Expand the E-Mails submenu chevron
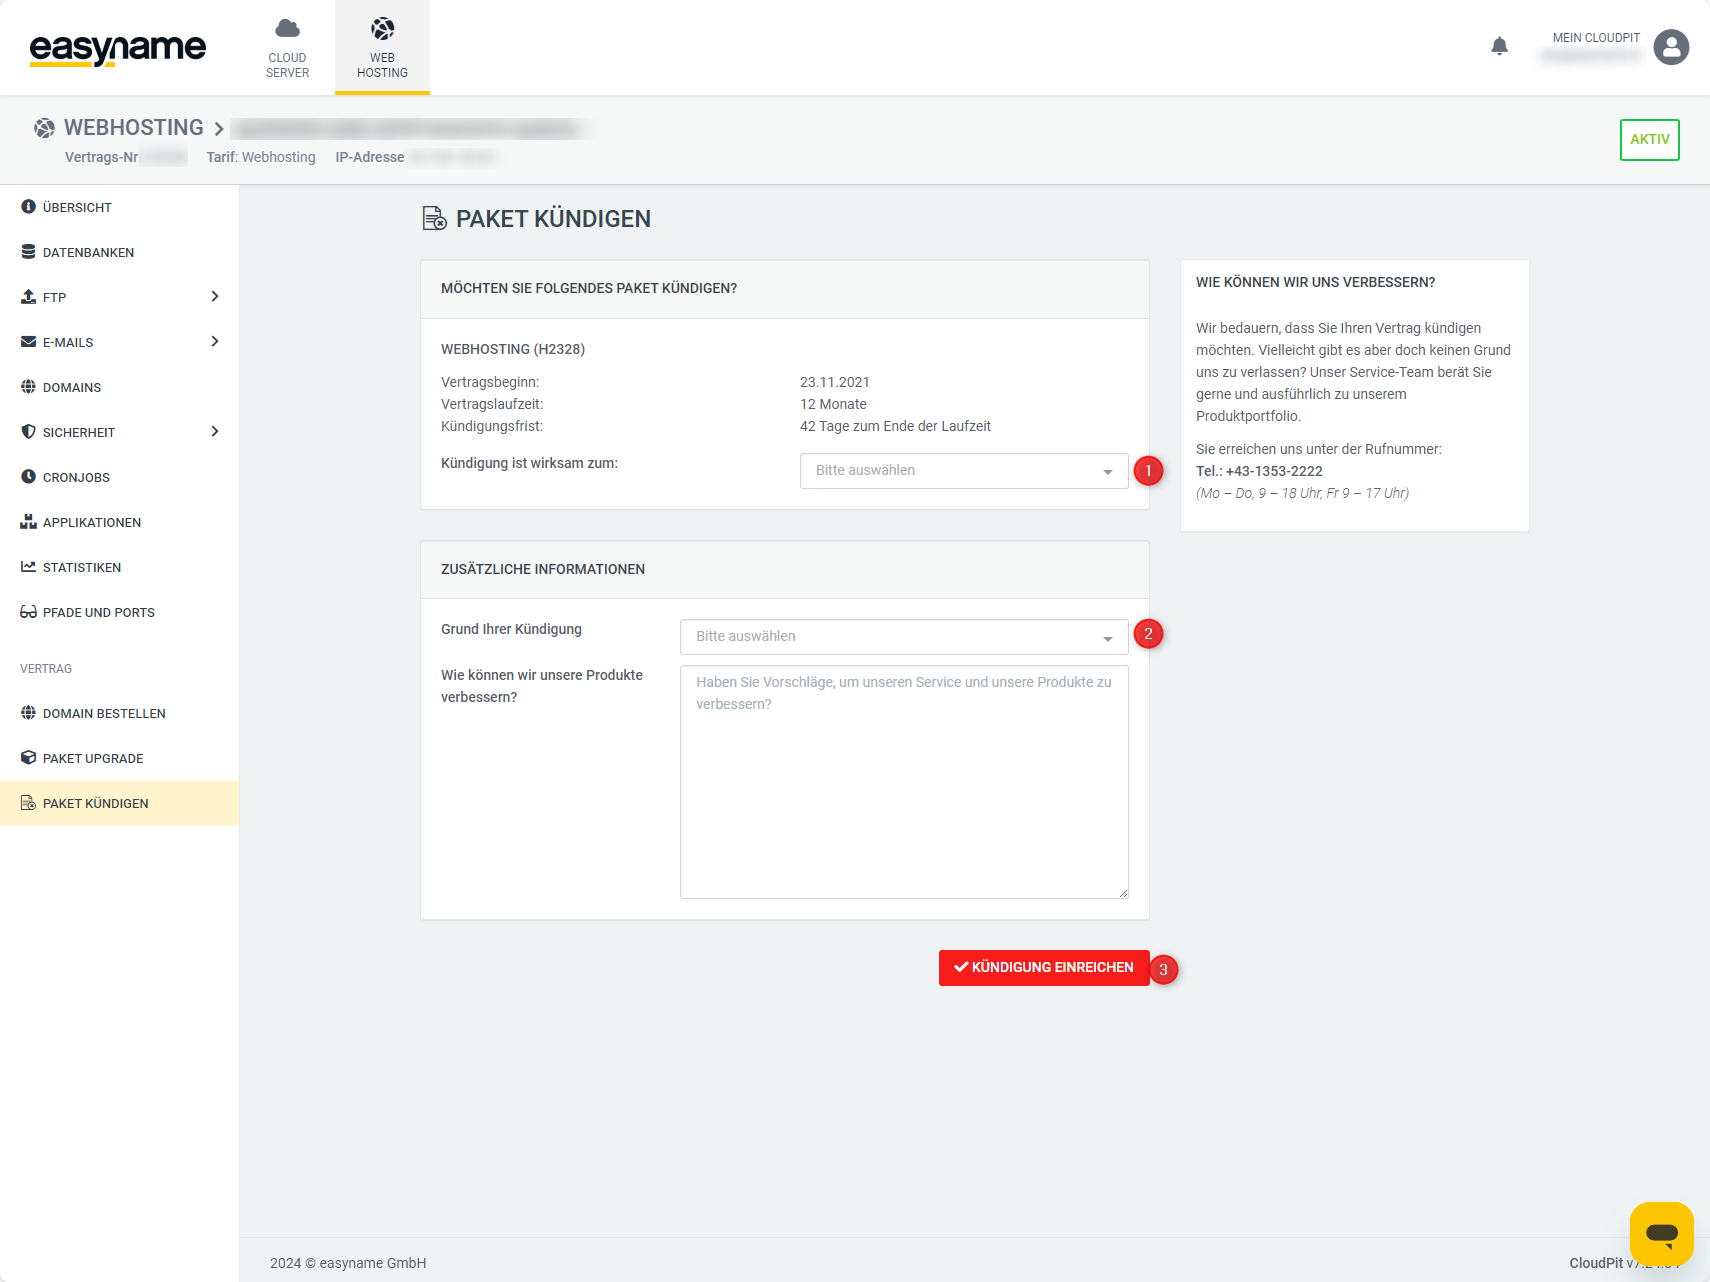 (215, 342)
